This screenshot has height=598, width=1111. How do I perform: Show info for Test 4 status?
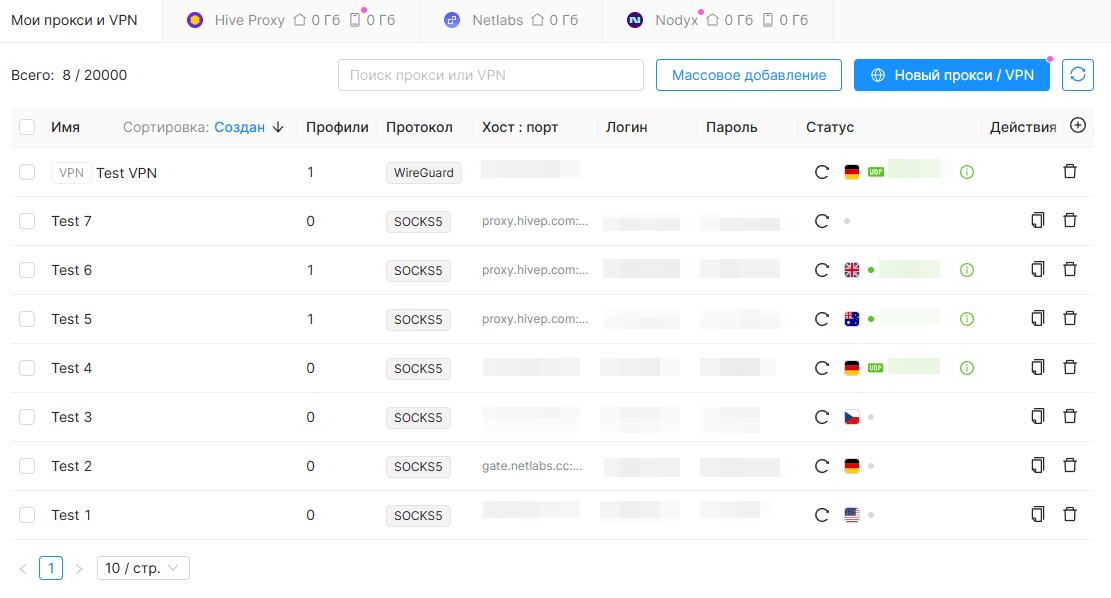point(966,368)
